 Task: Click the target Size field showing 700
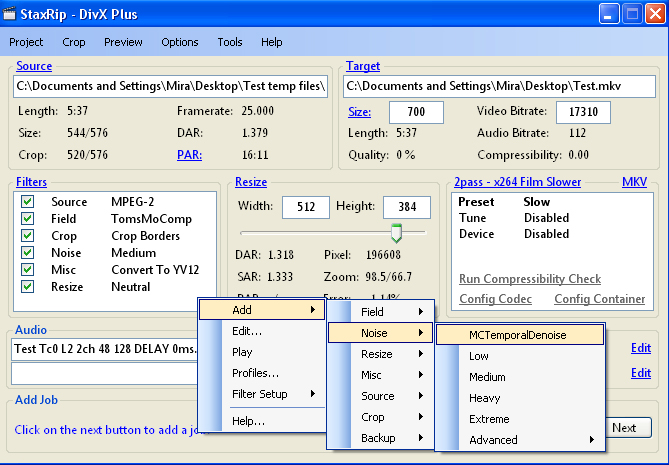pyautogui.click(x=416, y=112)
